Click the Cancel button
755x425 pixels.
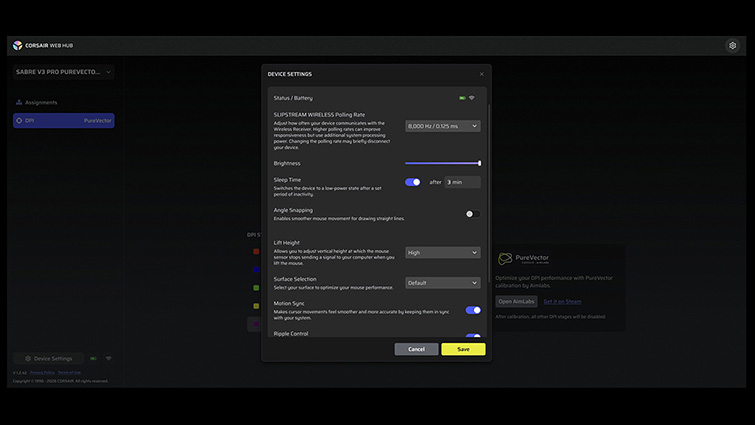pyautogui.click(x=417, y=349)
